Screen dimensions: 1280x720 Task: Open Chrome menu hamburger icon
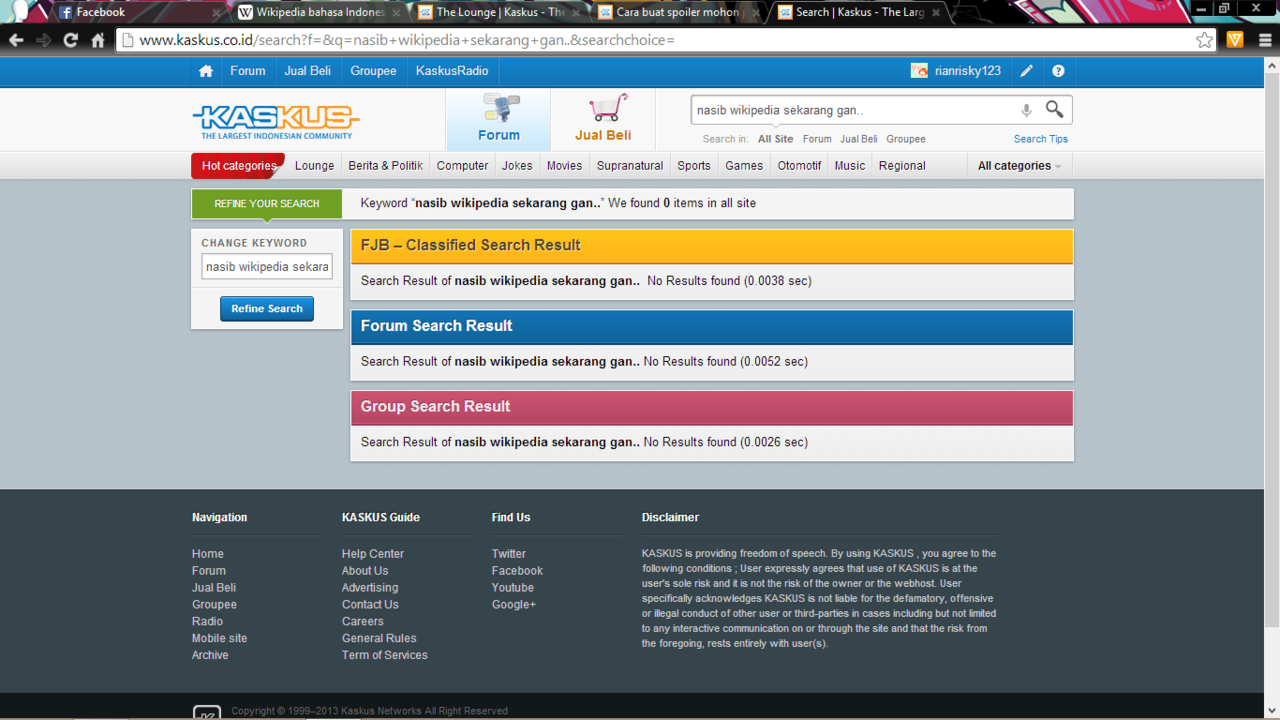pos(1265,40)
